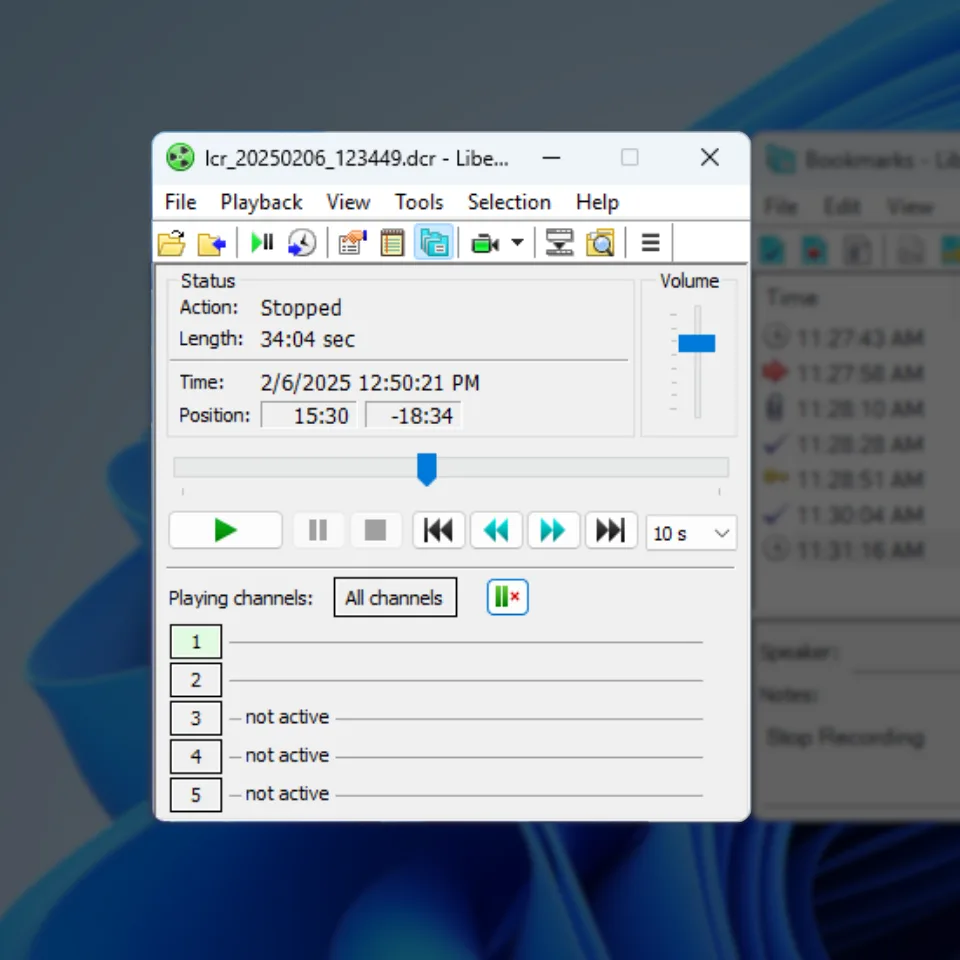Click the Pause button
The image size is (960, 960).
click(318, 530)
